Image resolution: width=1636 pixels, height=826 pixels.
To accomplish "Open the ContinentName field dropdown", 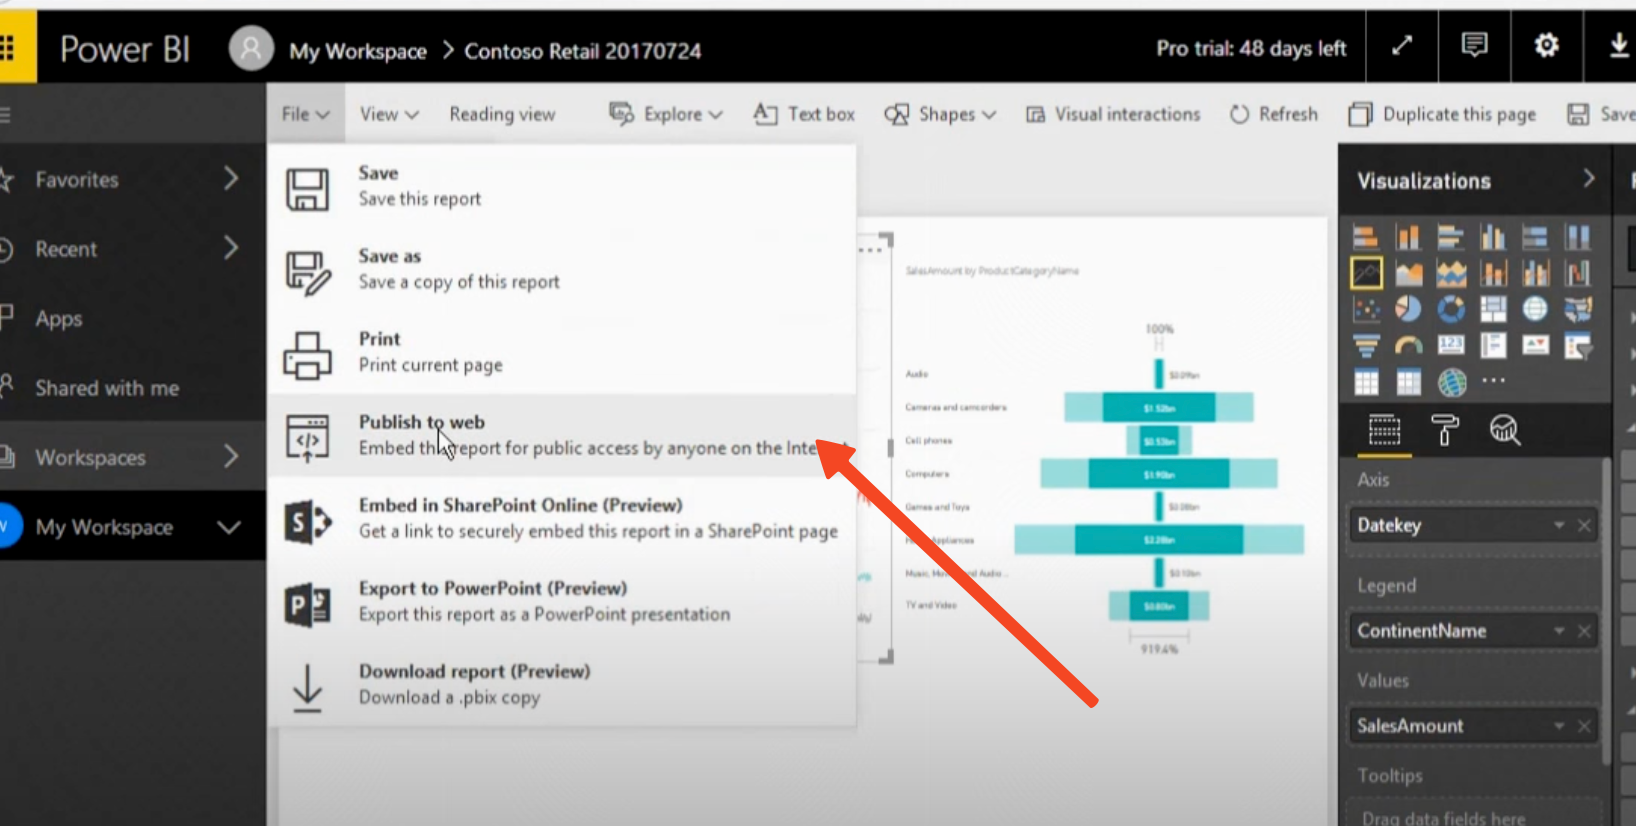I will coord(1559,631).
